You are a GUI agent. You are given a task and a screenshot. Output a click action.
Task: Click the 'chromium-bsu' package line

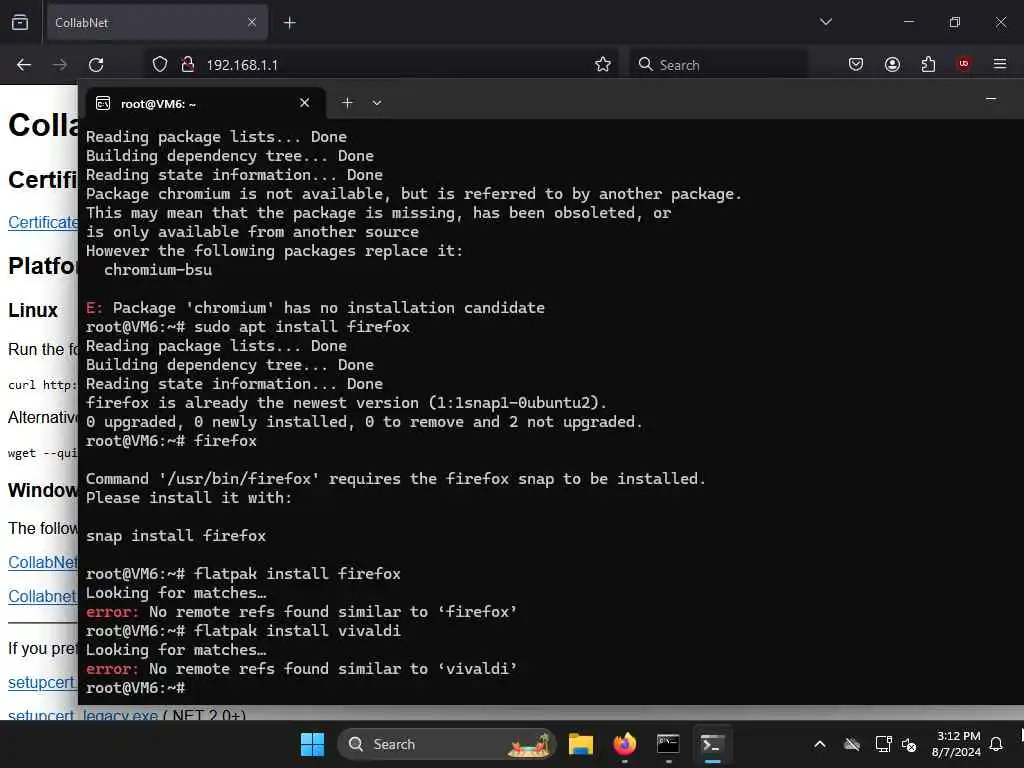(158, 270)
